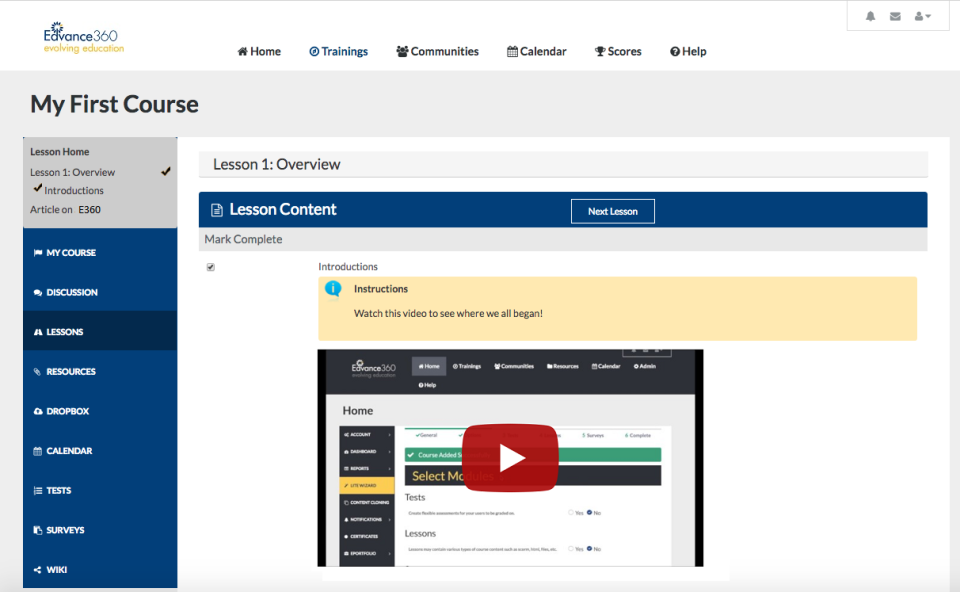
Task: Open My Course in sidebar
Action: (100, 252)
